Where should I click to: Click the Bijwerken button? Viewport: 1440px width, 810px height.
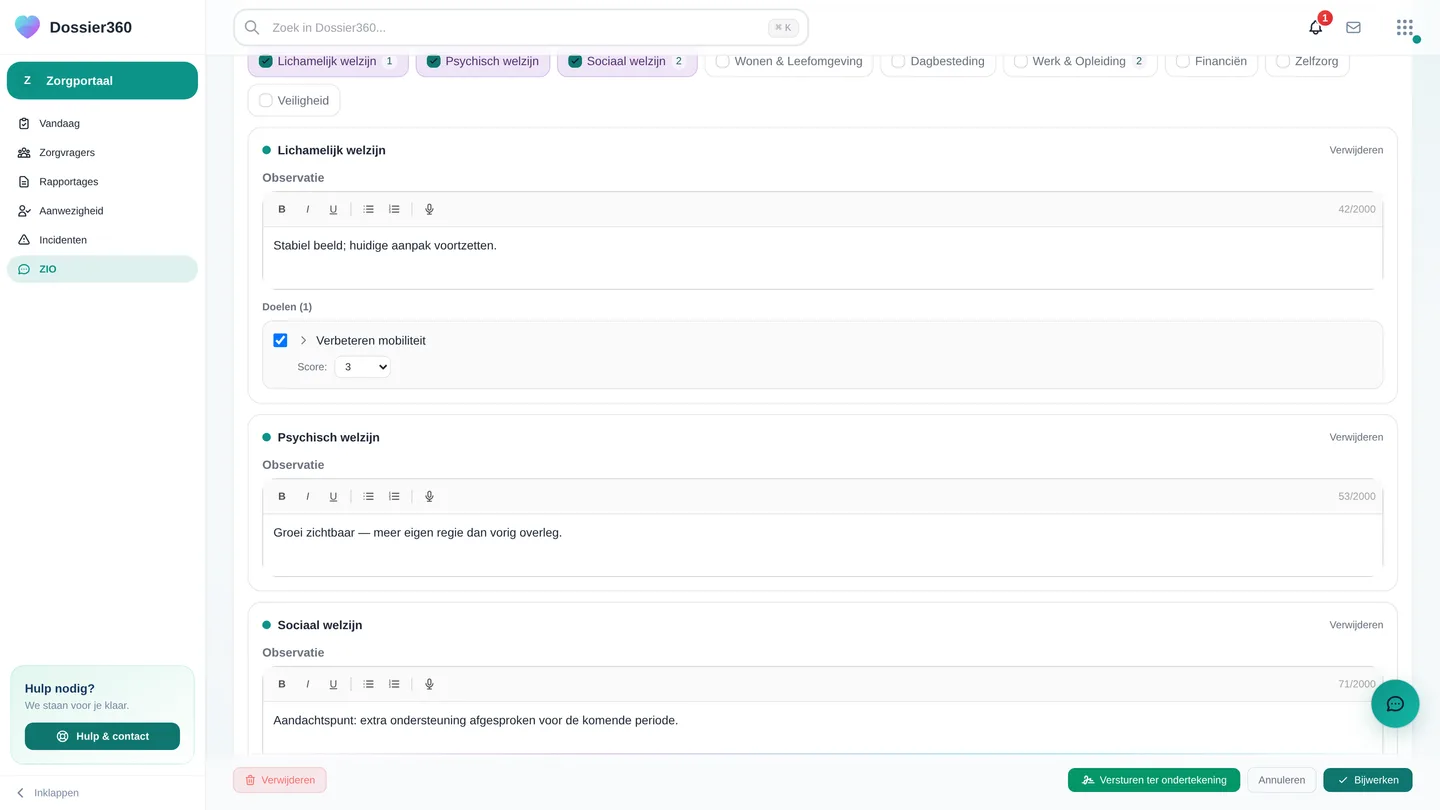pyautogui.click(x=1367, y=780)
